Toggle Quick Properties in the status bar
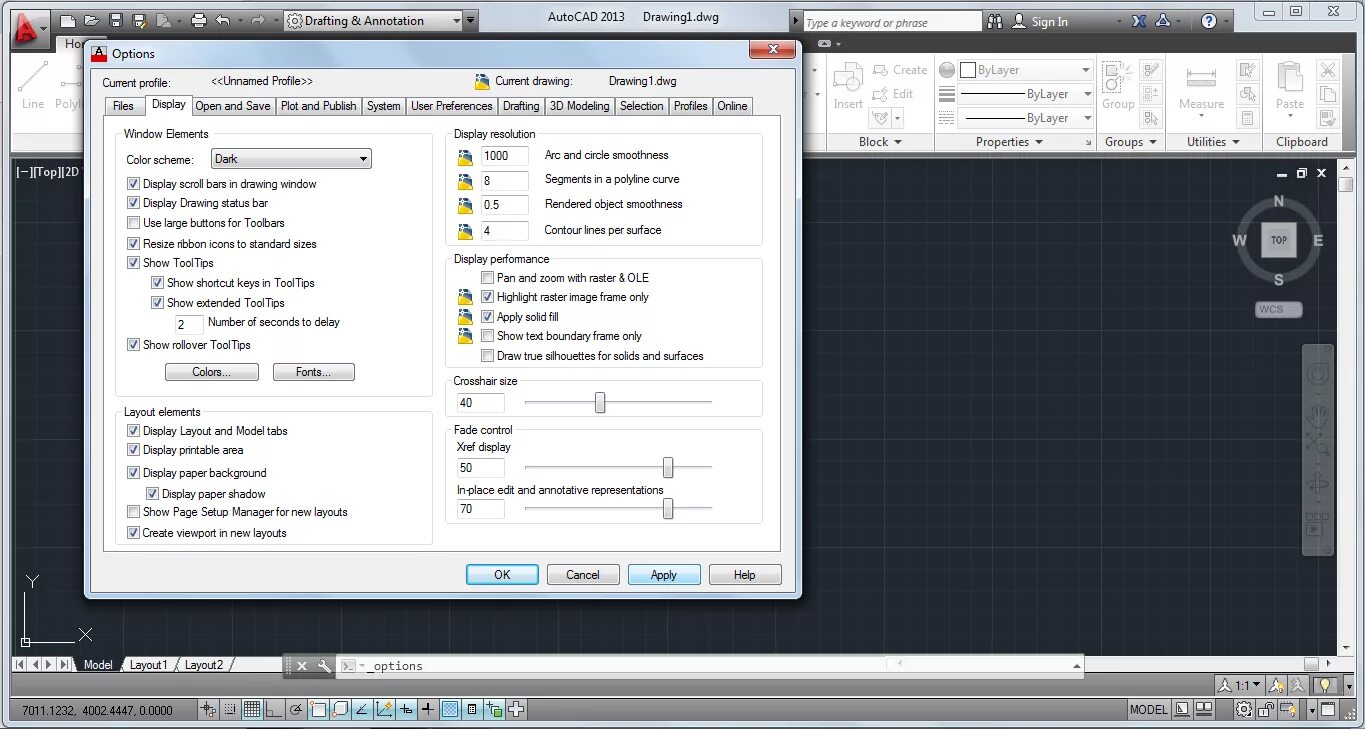 (472, 710)
